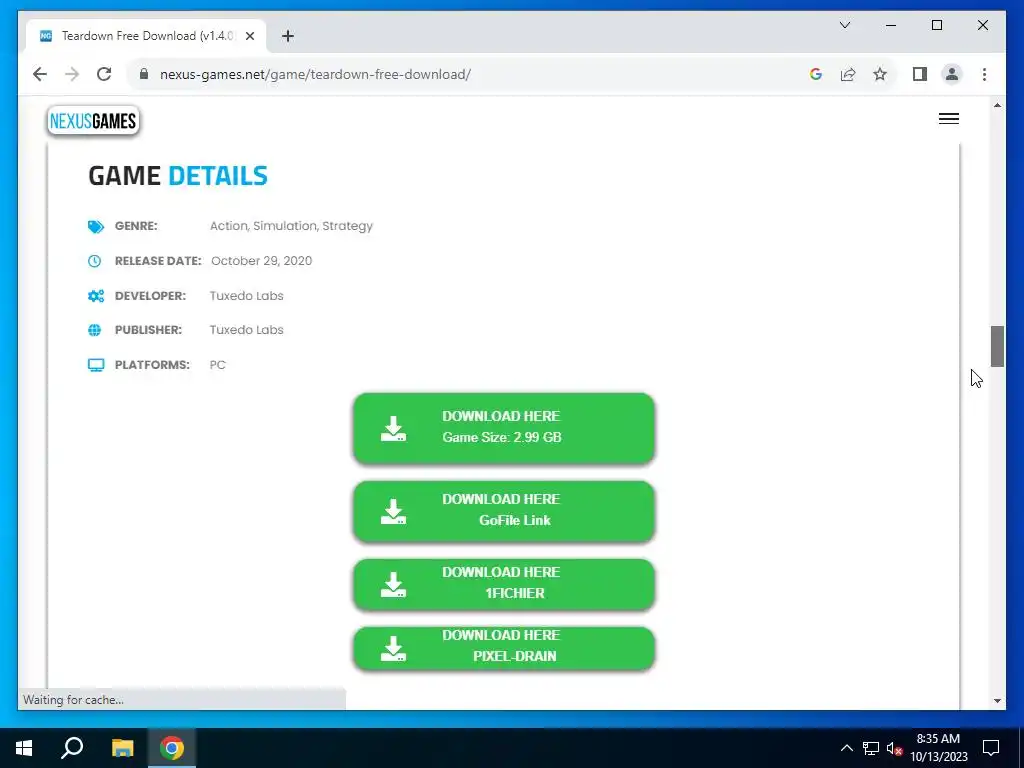Open a new tab with plus button
Viewport: 1024px width, 768px height.
coord(288,36)
